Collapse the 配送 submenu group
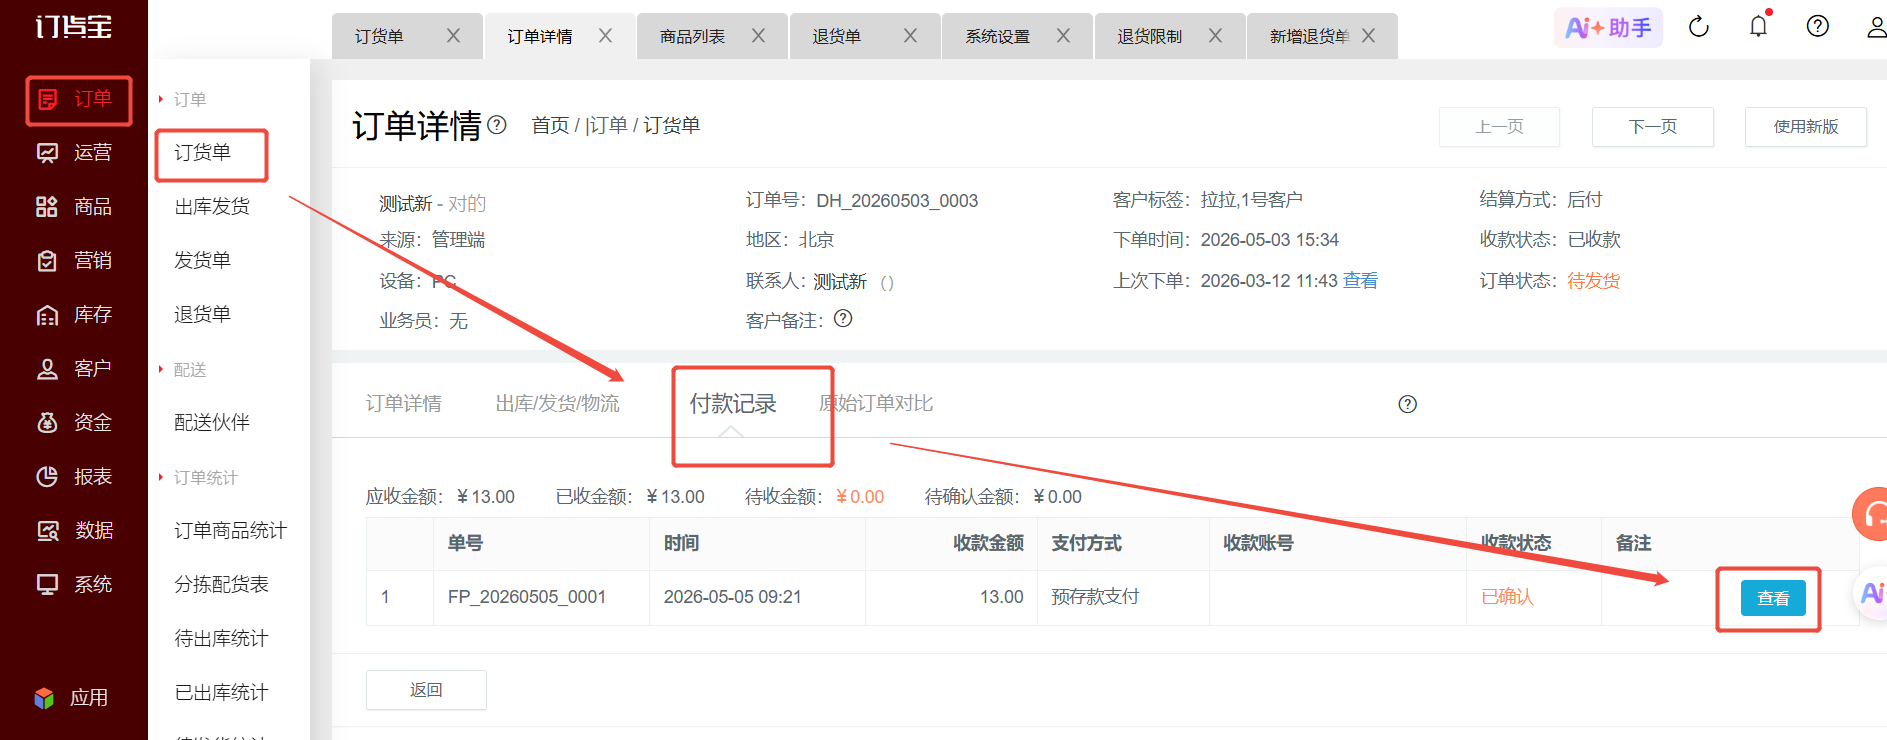This screenshot has height=740, width=1887. click(182, 370)
